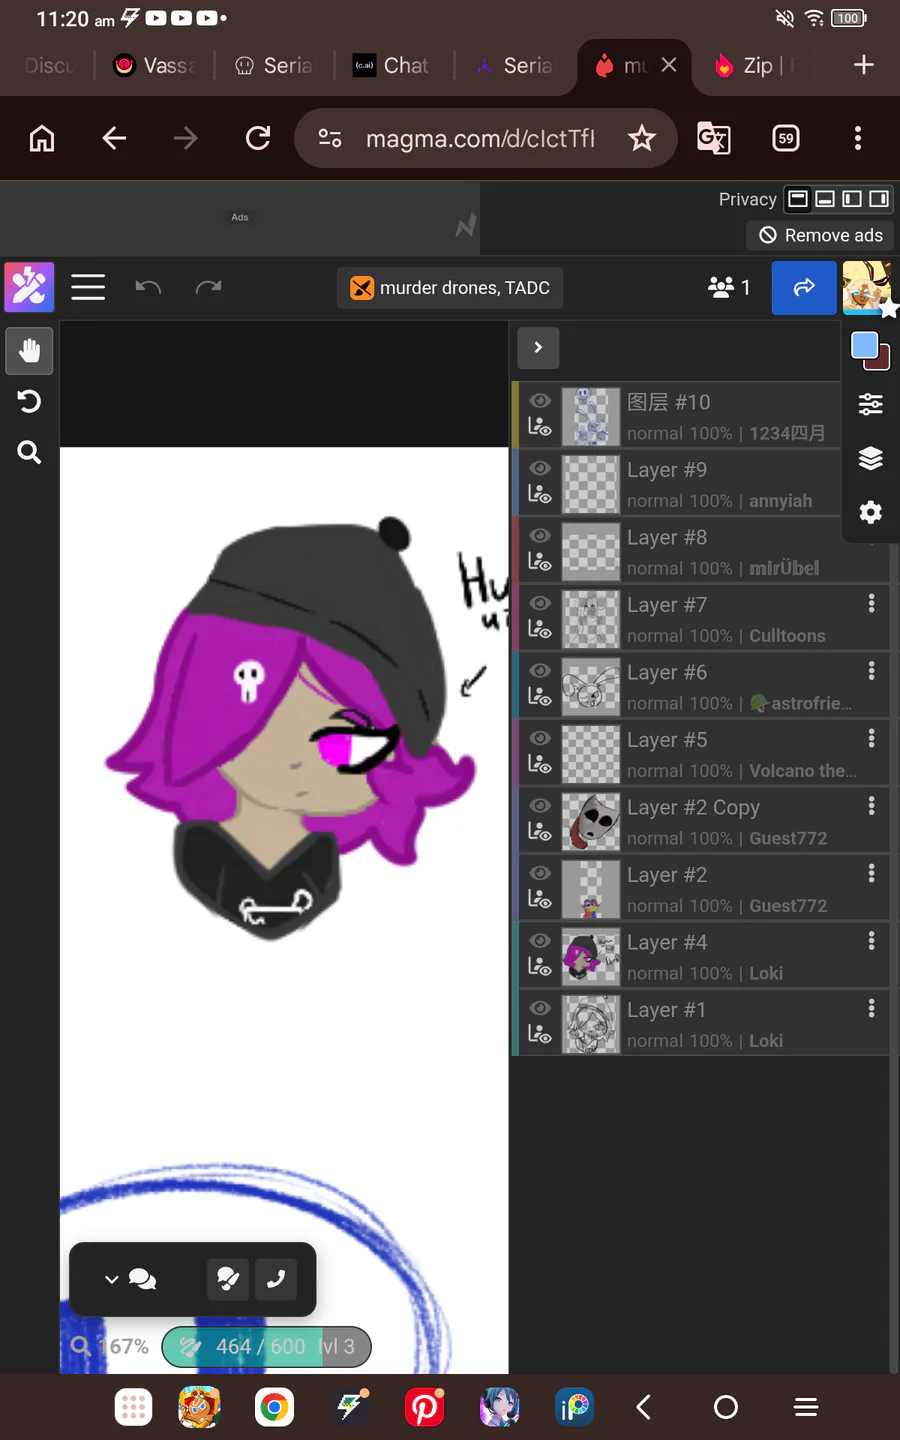Viewport: 900px width, 1440px height.
Task: Click the 464 / 600 level progress bar
Action: point(266,1347)
